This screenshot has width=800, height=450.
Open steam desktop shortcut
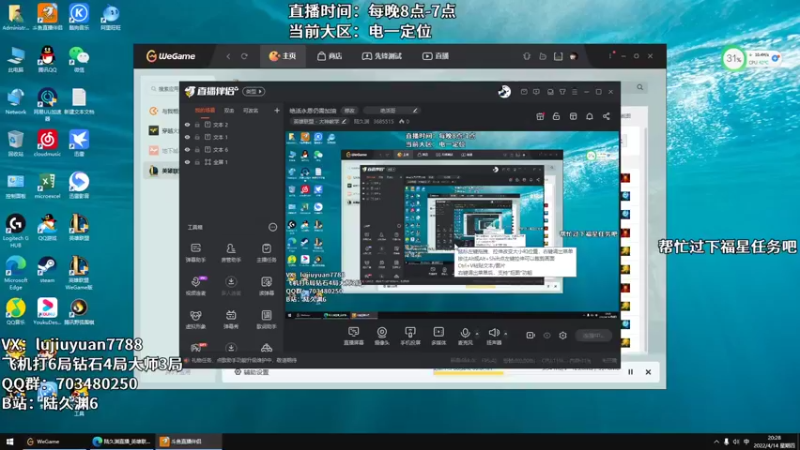pyautogui.click(x=47, y=270)
